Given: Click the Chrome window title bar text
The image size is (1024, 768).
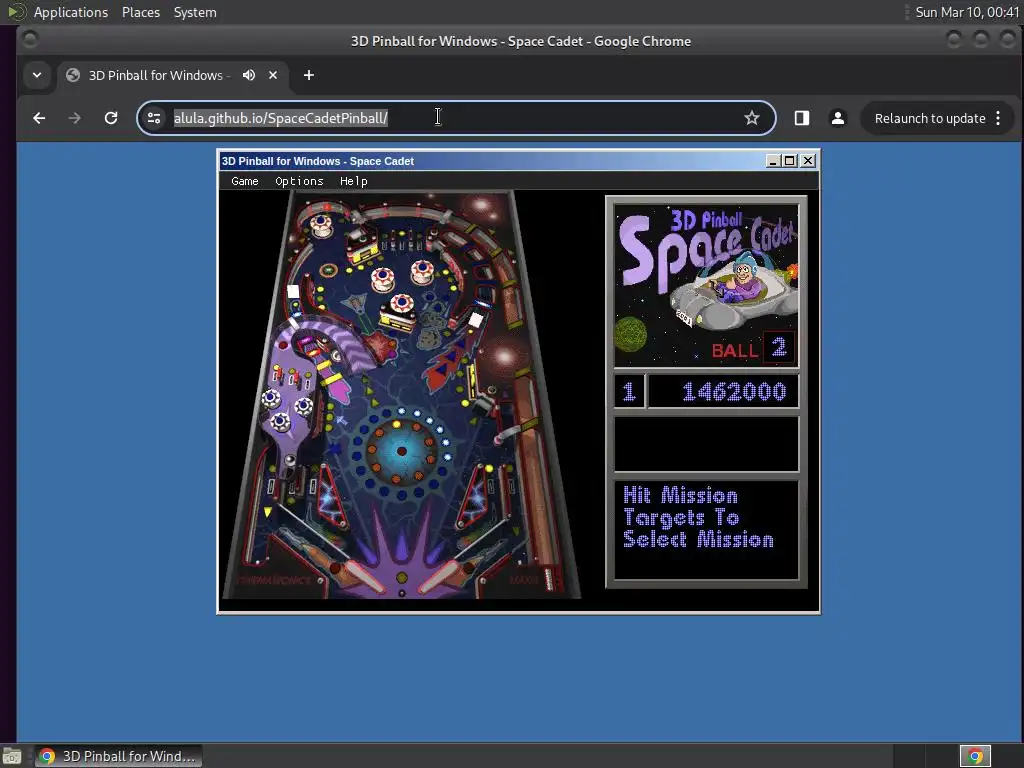Looking at the screenshot, I should click(520, 41).
